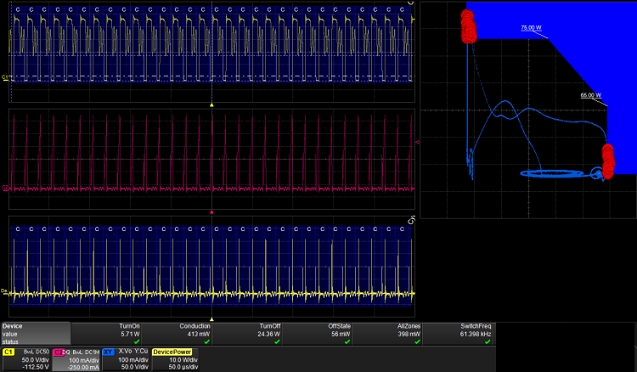Click the value row label

pos(9,334)
